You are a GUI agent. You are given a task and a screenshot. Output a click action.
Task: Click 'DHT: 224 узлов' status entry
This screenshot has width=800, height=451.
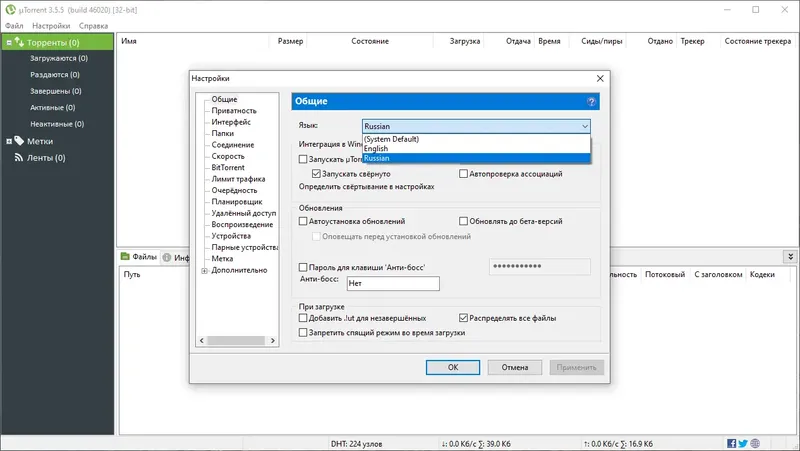[356, 444]
